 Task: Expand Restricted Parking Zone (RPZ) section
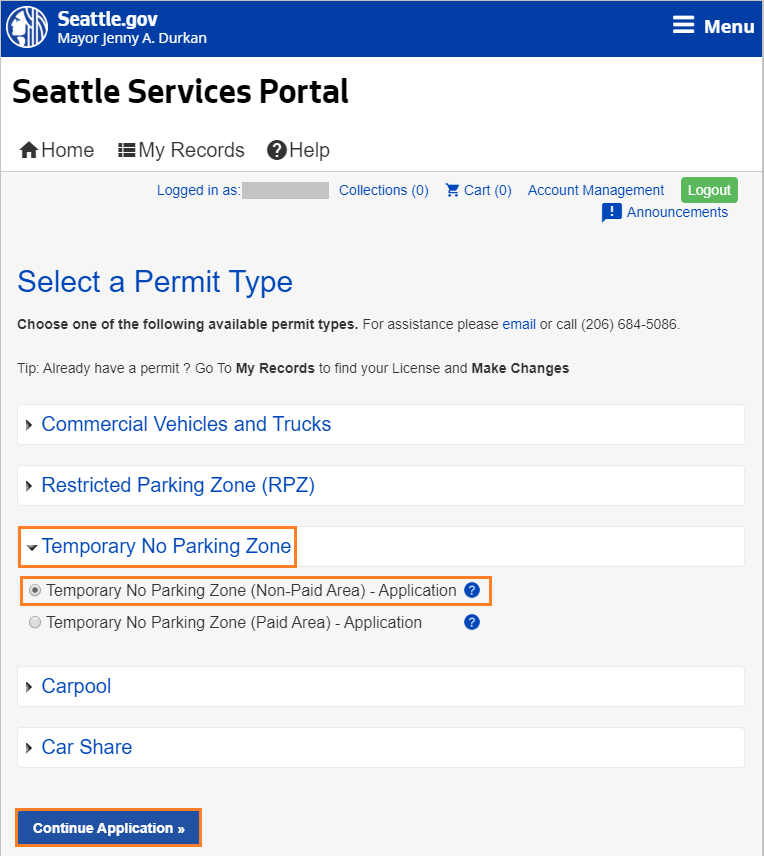[178, 485]
